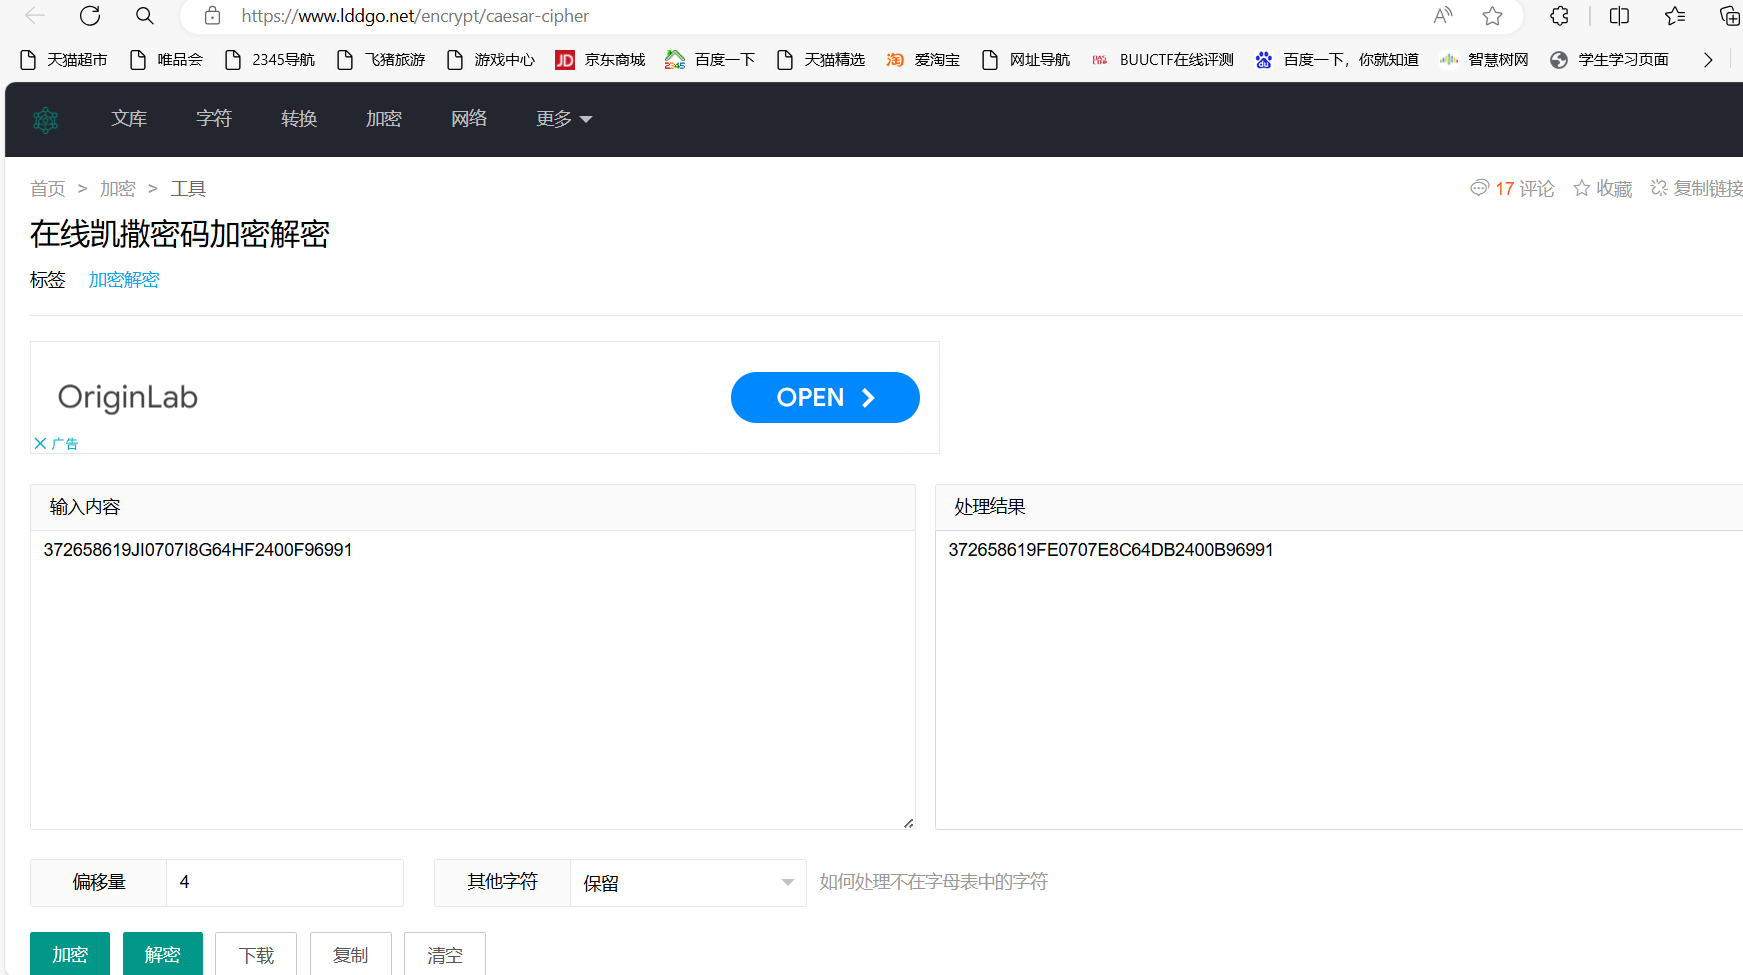Click 复制链接 copy link
The width and height of the screenshot is (1743, 975).
(1696, 189)
